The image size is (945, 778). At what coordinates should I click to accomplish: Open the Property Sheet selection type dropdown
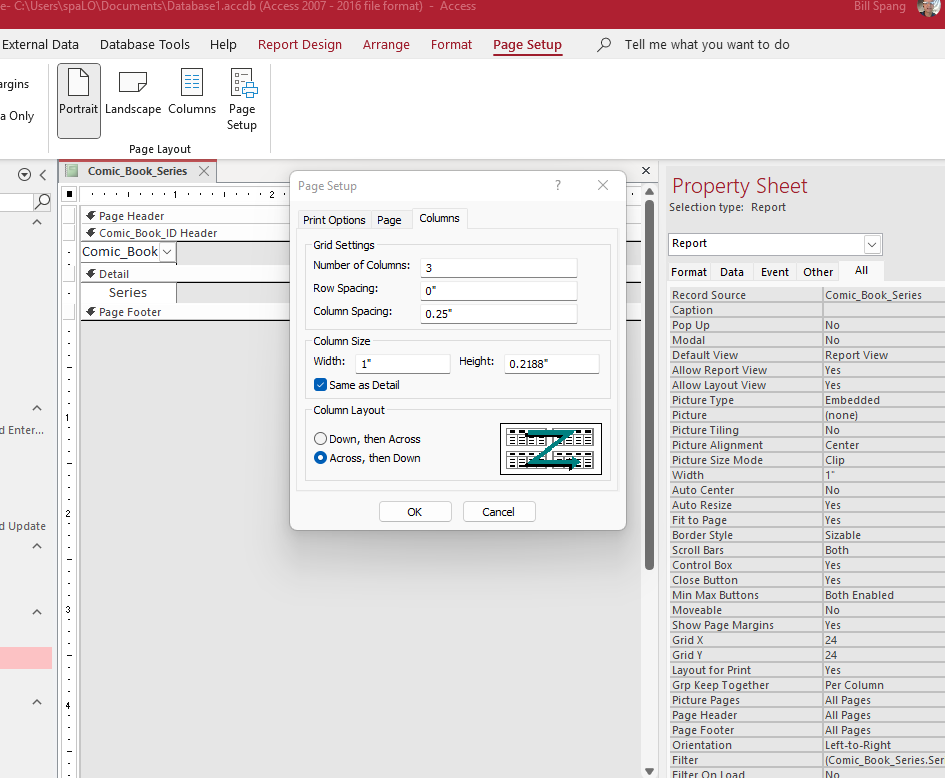[x=871, y=244]
